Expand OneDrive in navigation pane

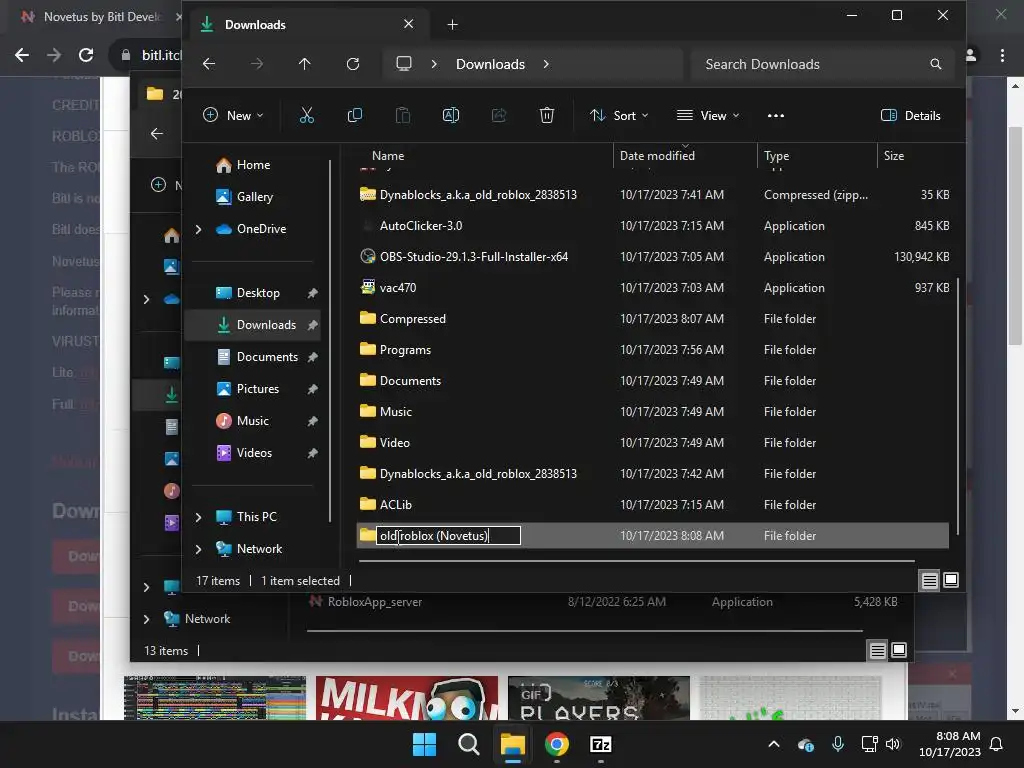click(x=199, y=229)
